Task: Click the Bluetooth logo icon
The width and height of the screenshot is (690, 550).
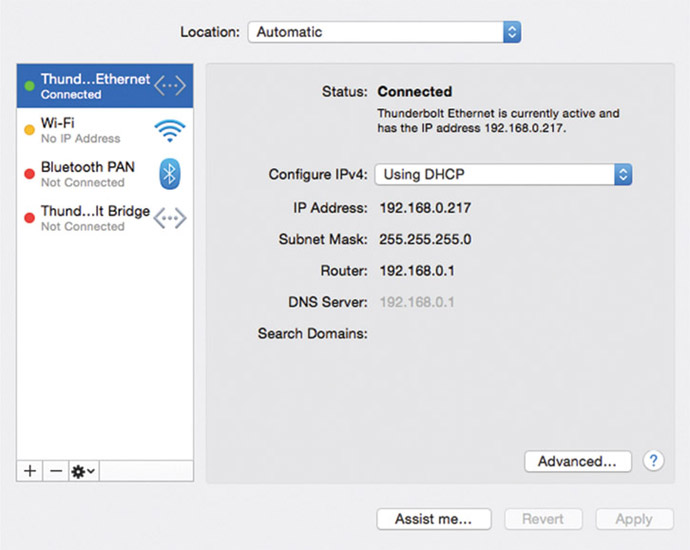Action: [x=170, y=174]
